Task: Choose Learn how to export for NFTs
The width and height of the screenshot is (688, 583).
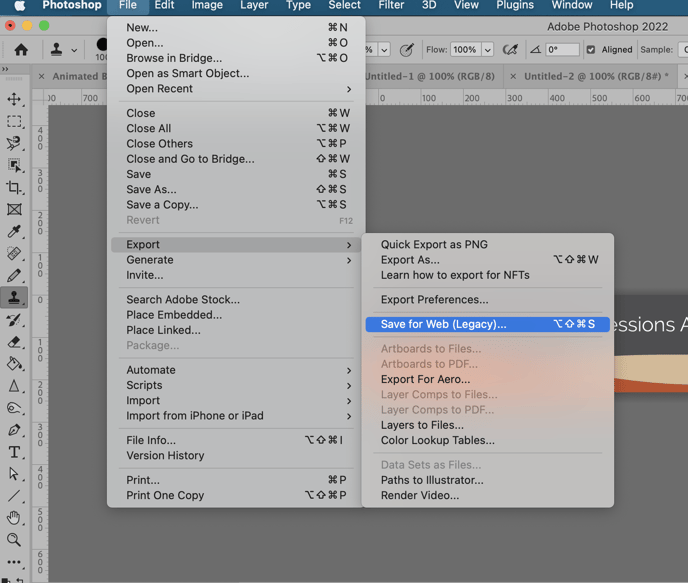Action: (x=487, y=275)
